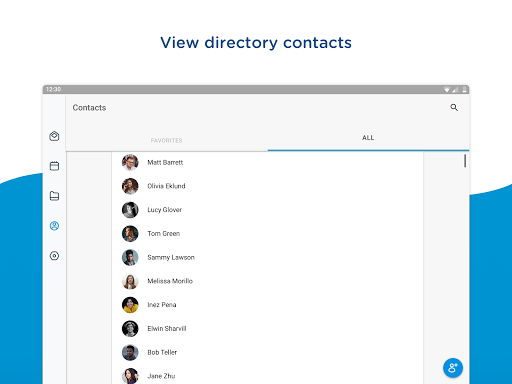The image size is (512, 384).
Task: Switch to the All tab
Action: point(368,137)
